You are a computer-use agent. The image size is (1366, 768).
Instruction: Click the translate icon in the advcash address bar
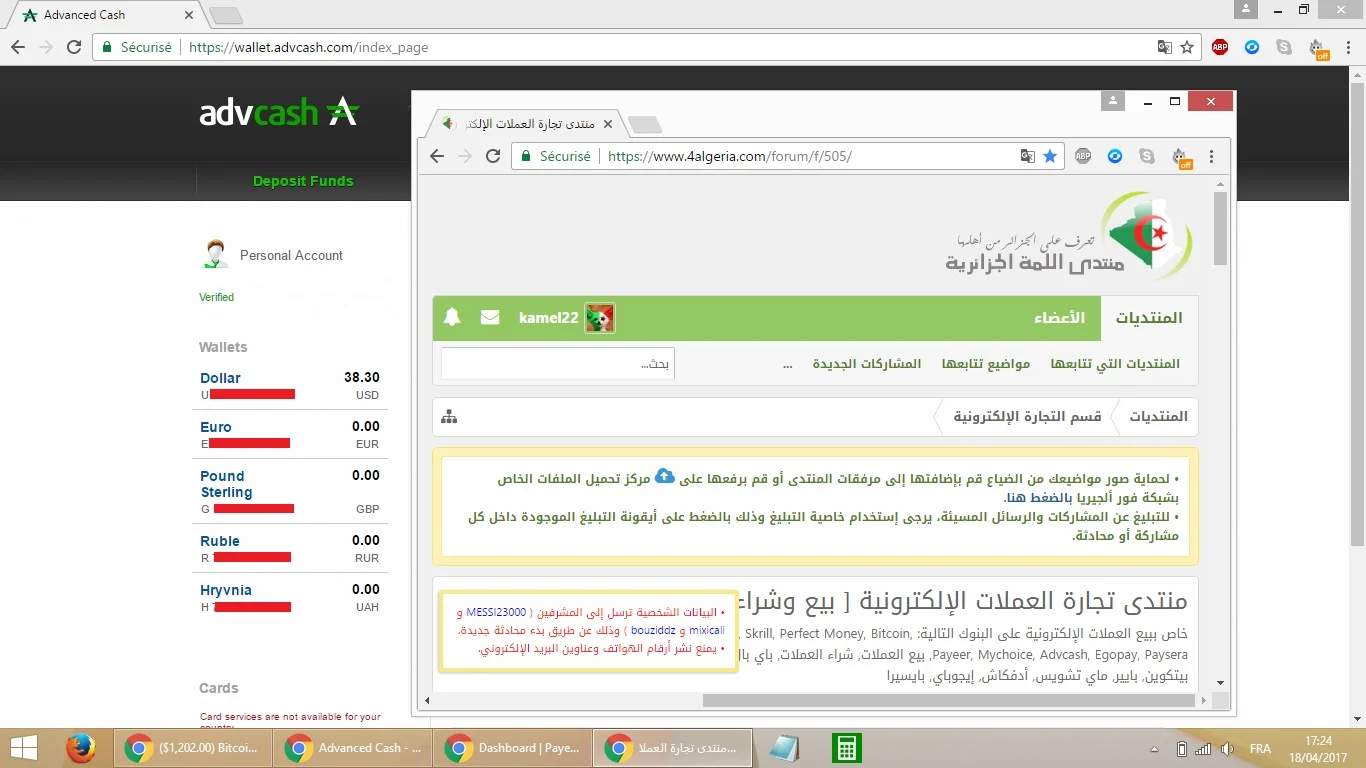(1164, 47)
